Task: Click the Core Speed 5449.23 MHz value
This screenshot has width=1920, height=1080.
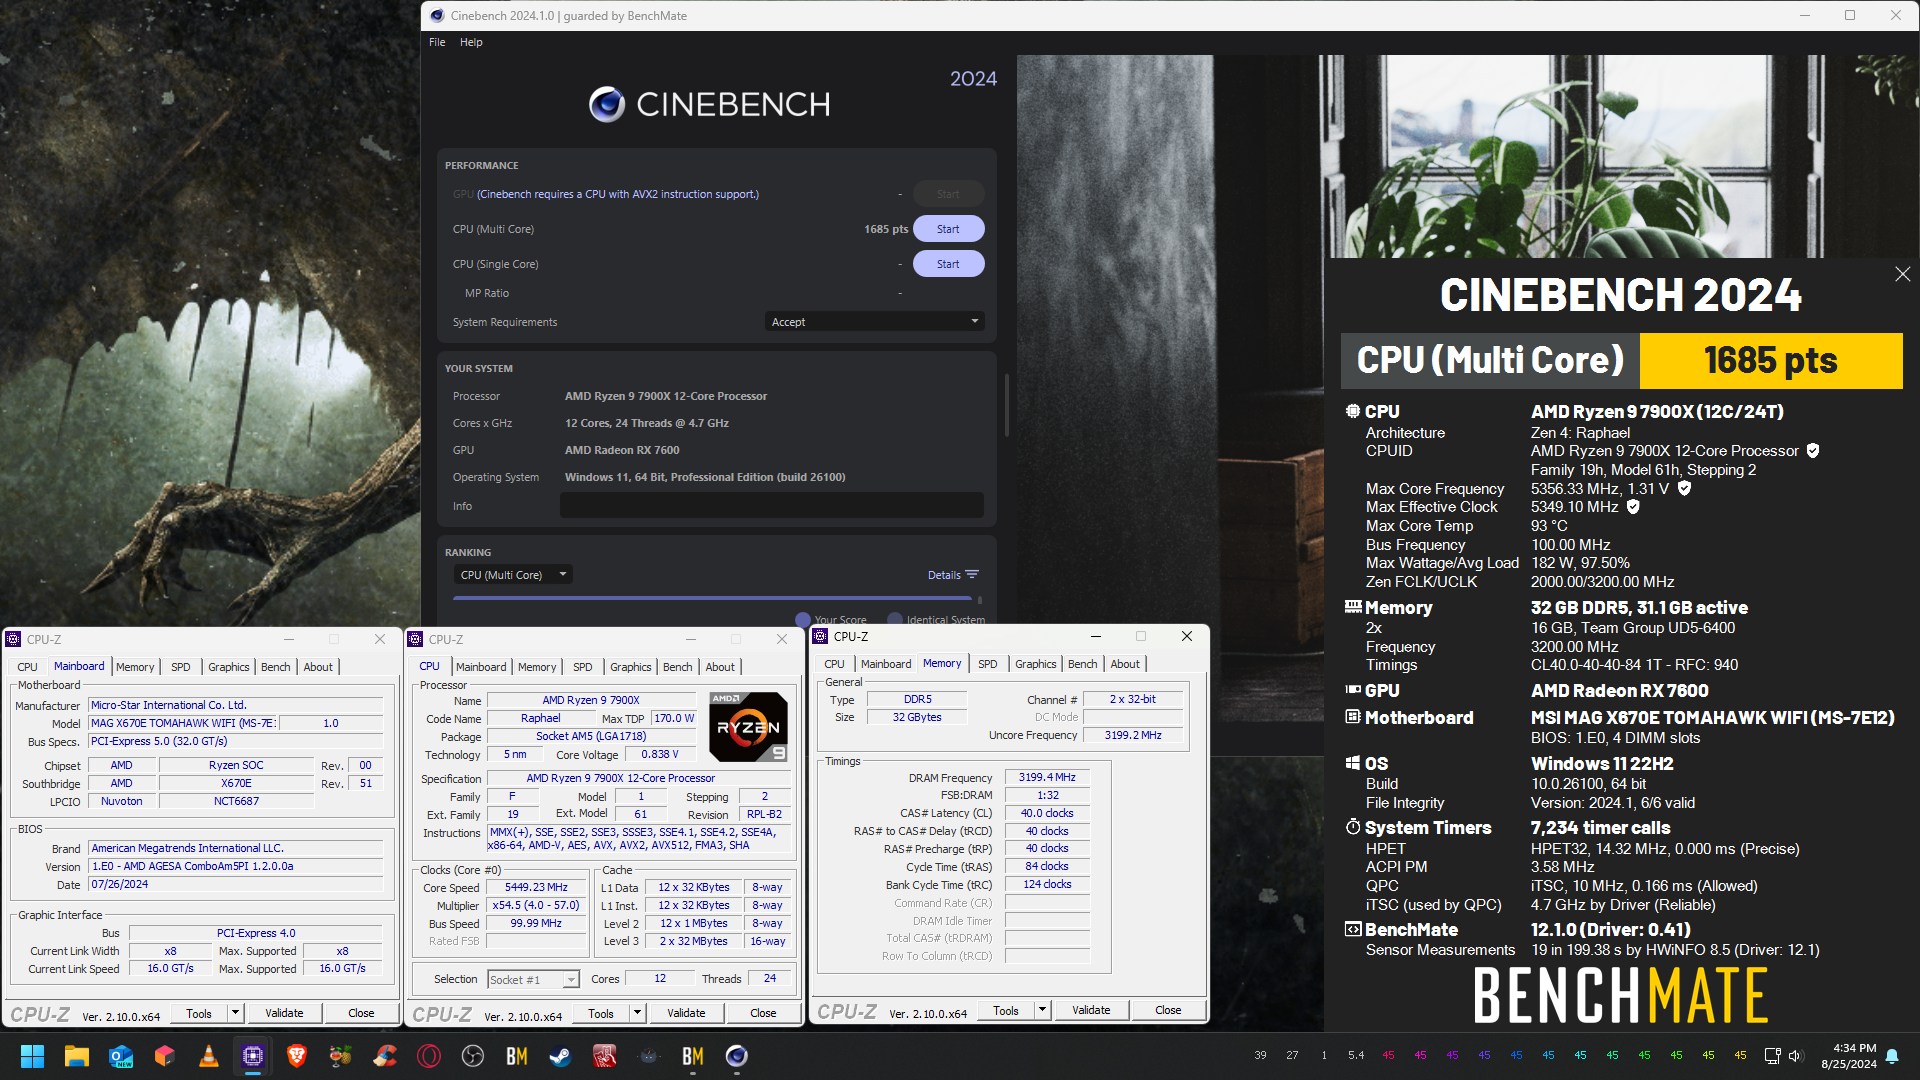Action: tap(536, 887)
